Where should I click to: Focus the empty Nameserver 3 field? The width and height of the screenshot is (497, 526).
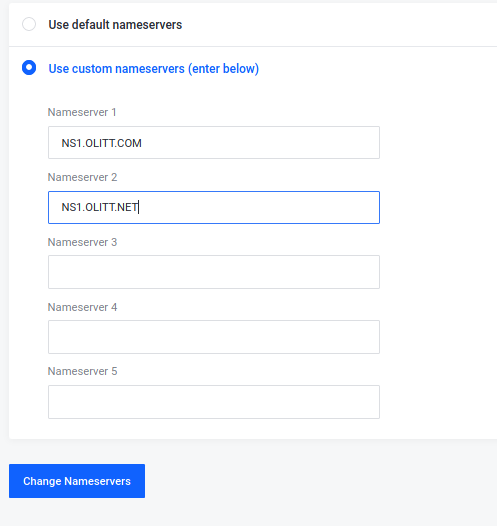(214, 272)
